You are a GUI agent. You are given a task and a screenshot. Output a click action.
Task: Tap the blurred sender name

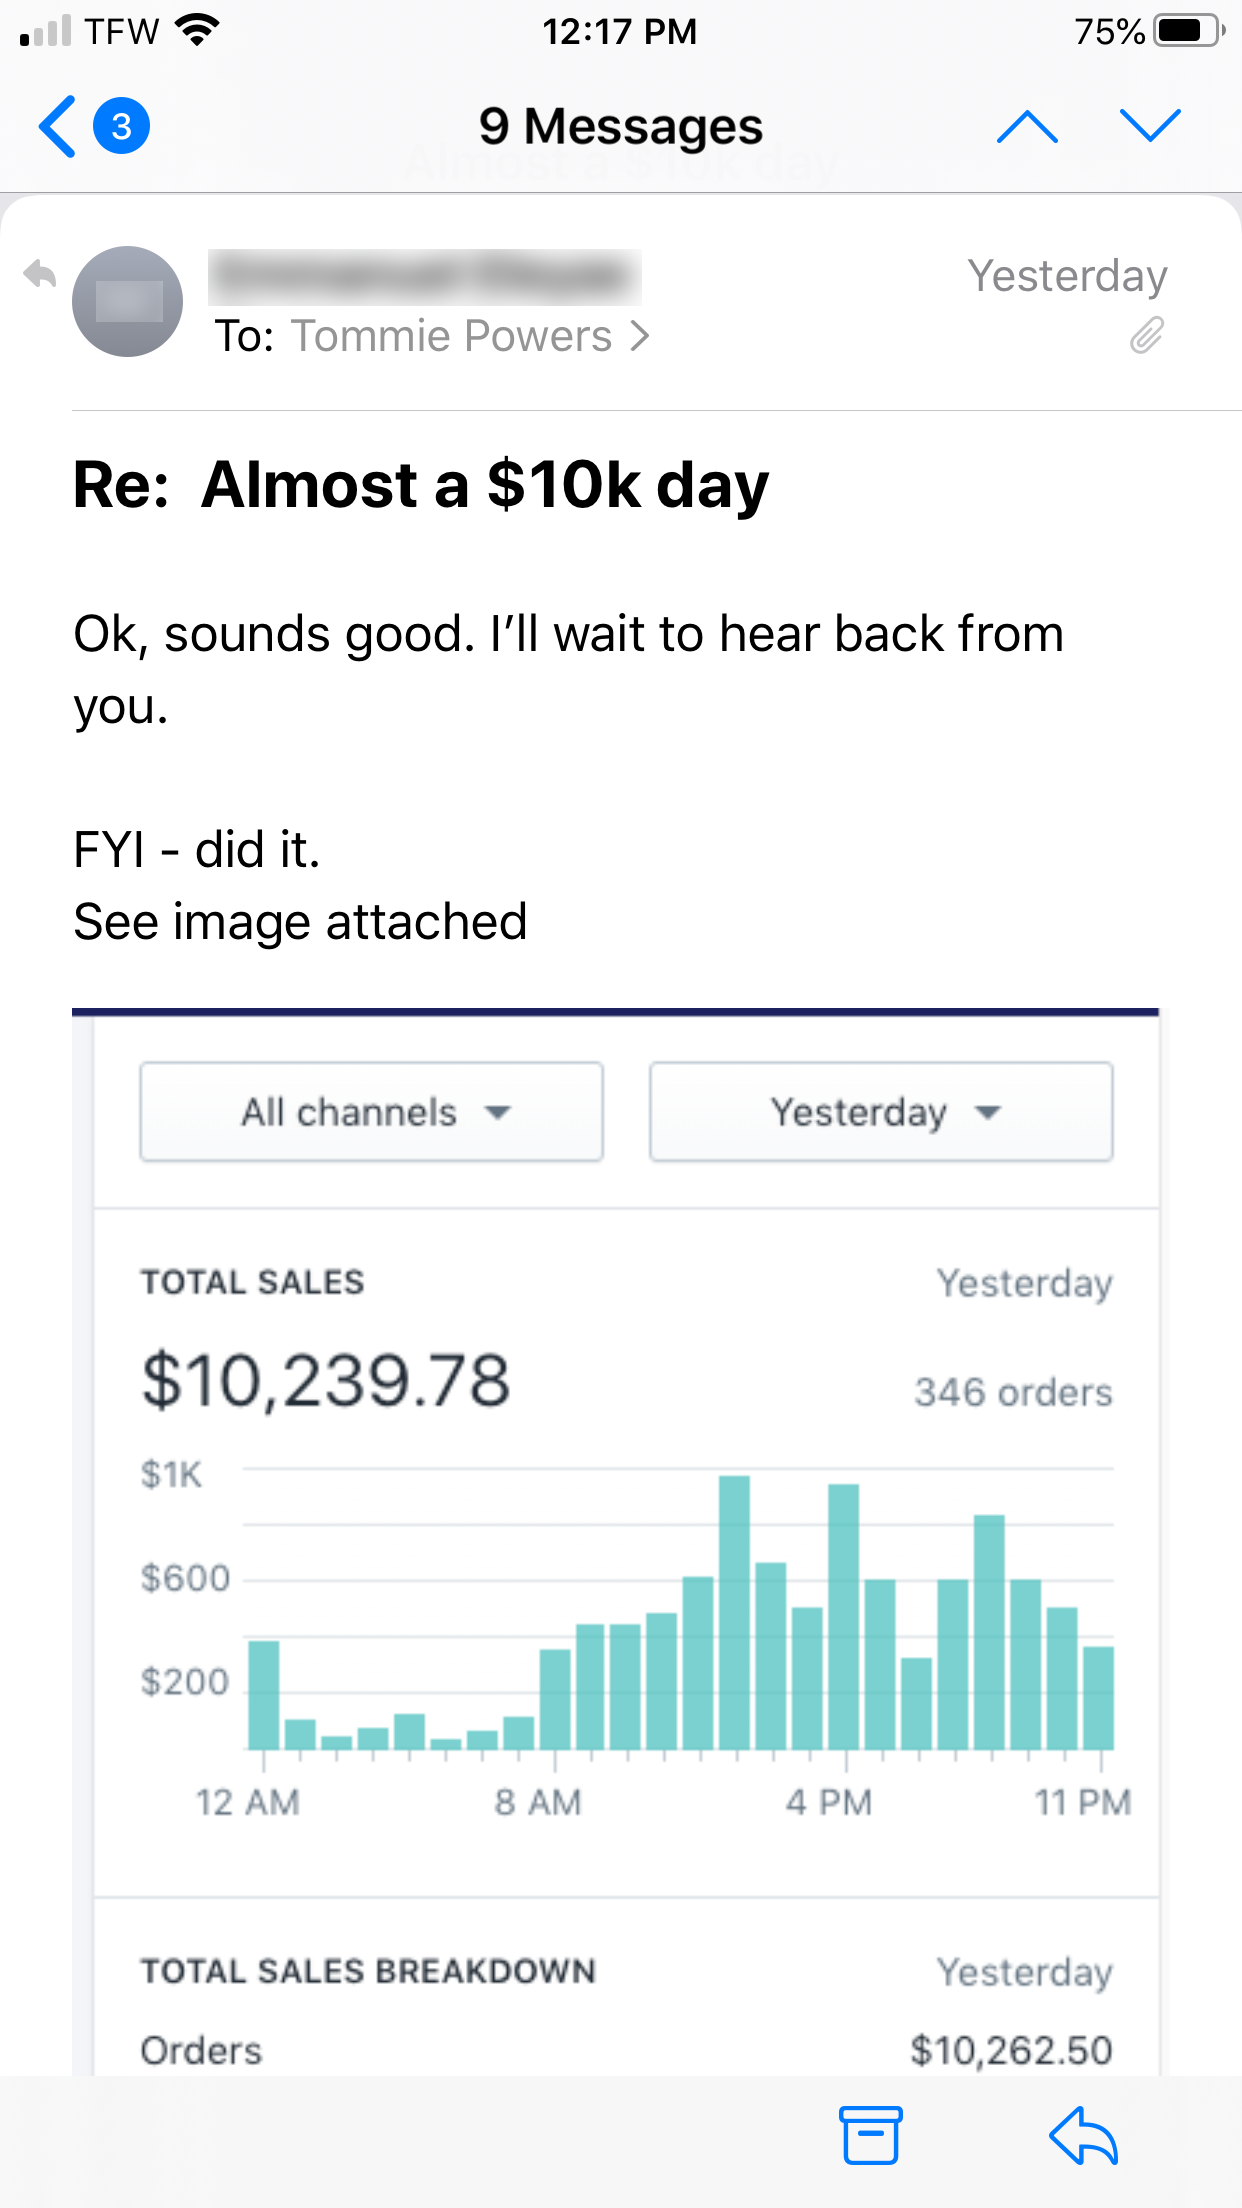tap(424, 276)
